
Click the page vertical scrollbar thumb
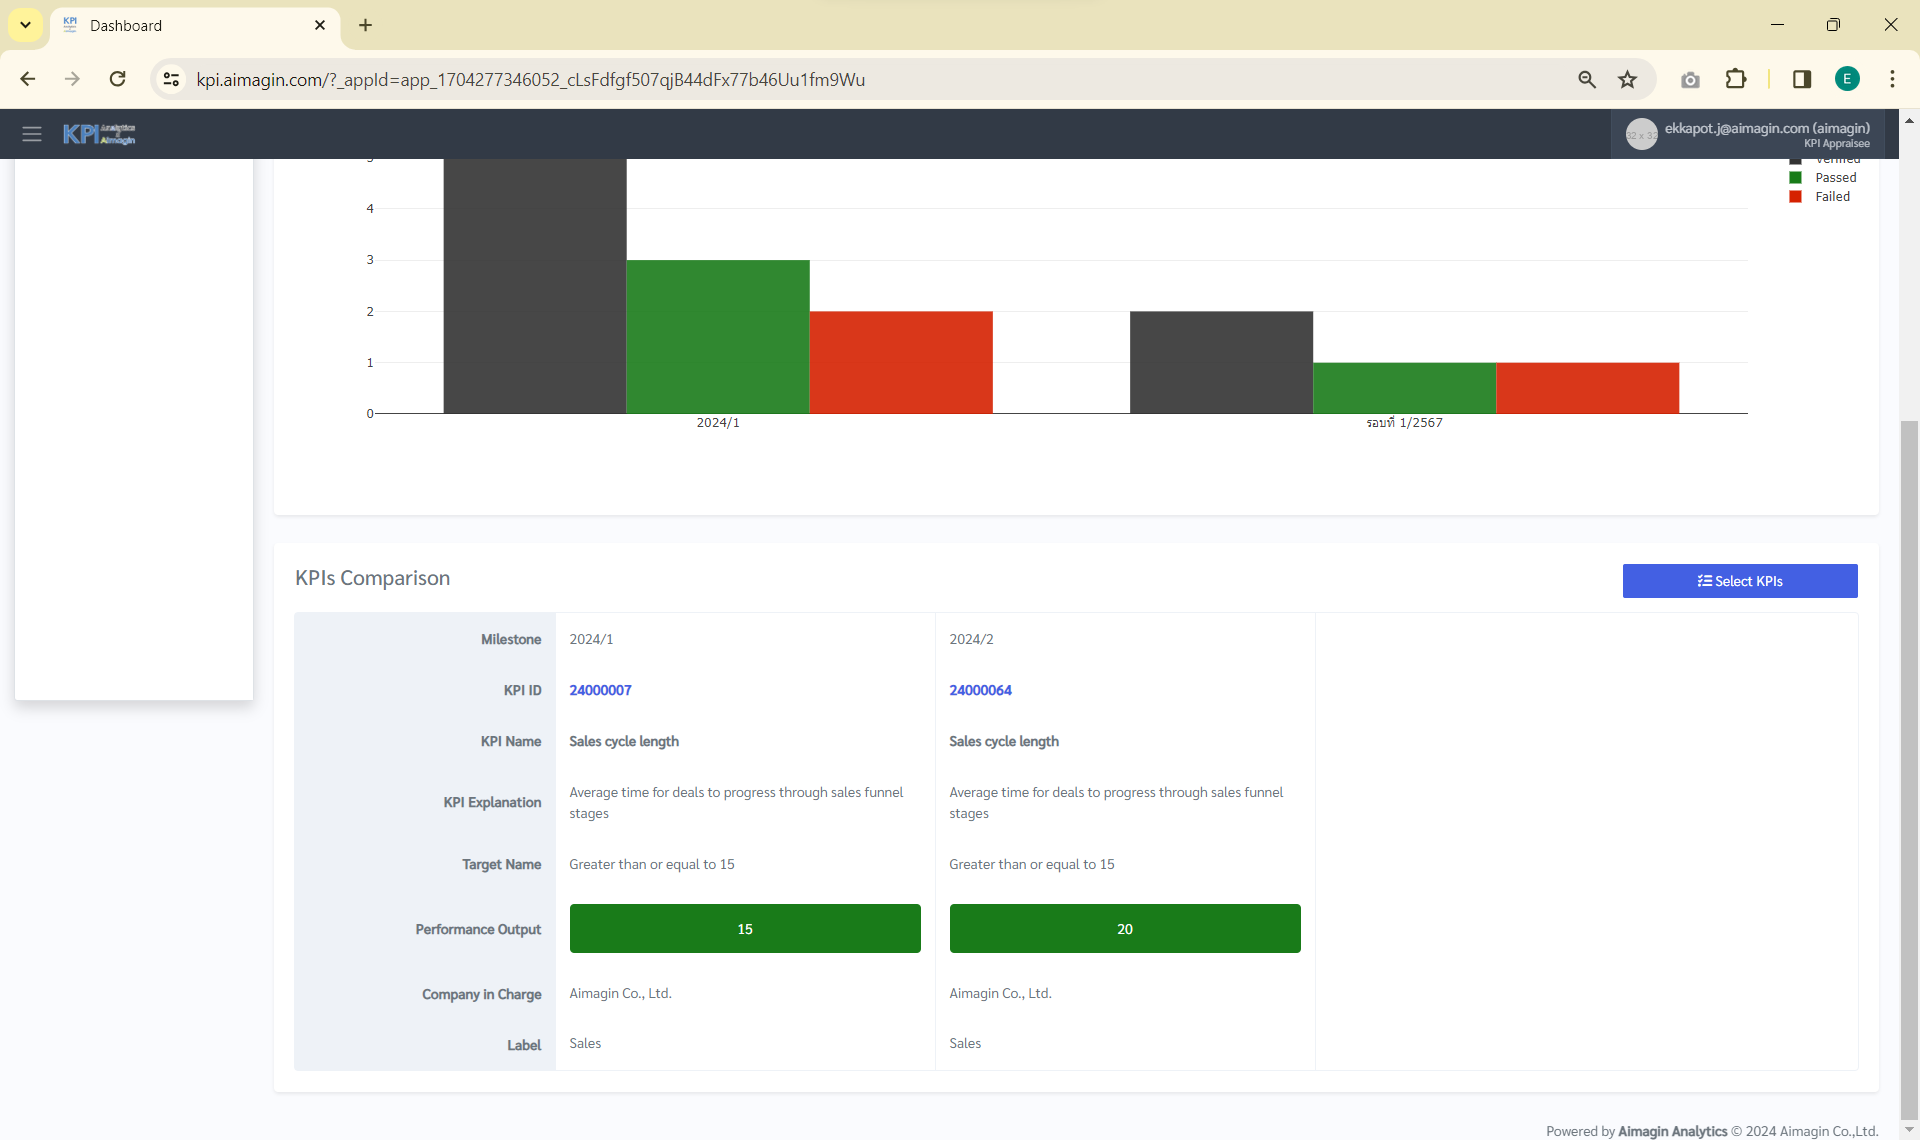[1909, 770]
